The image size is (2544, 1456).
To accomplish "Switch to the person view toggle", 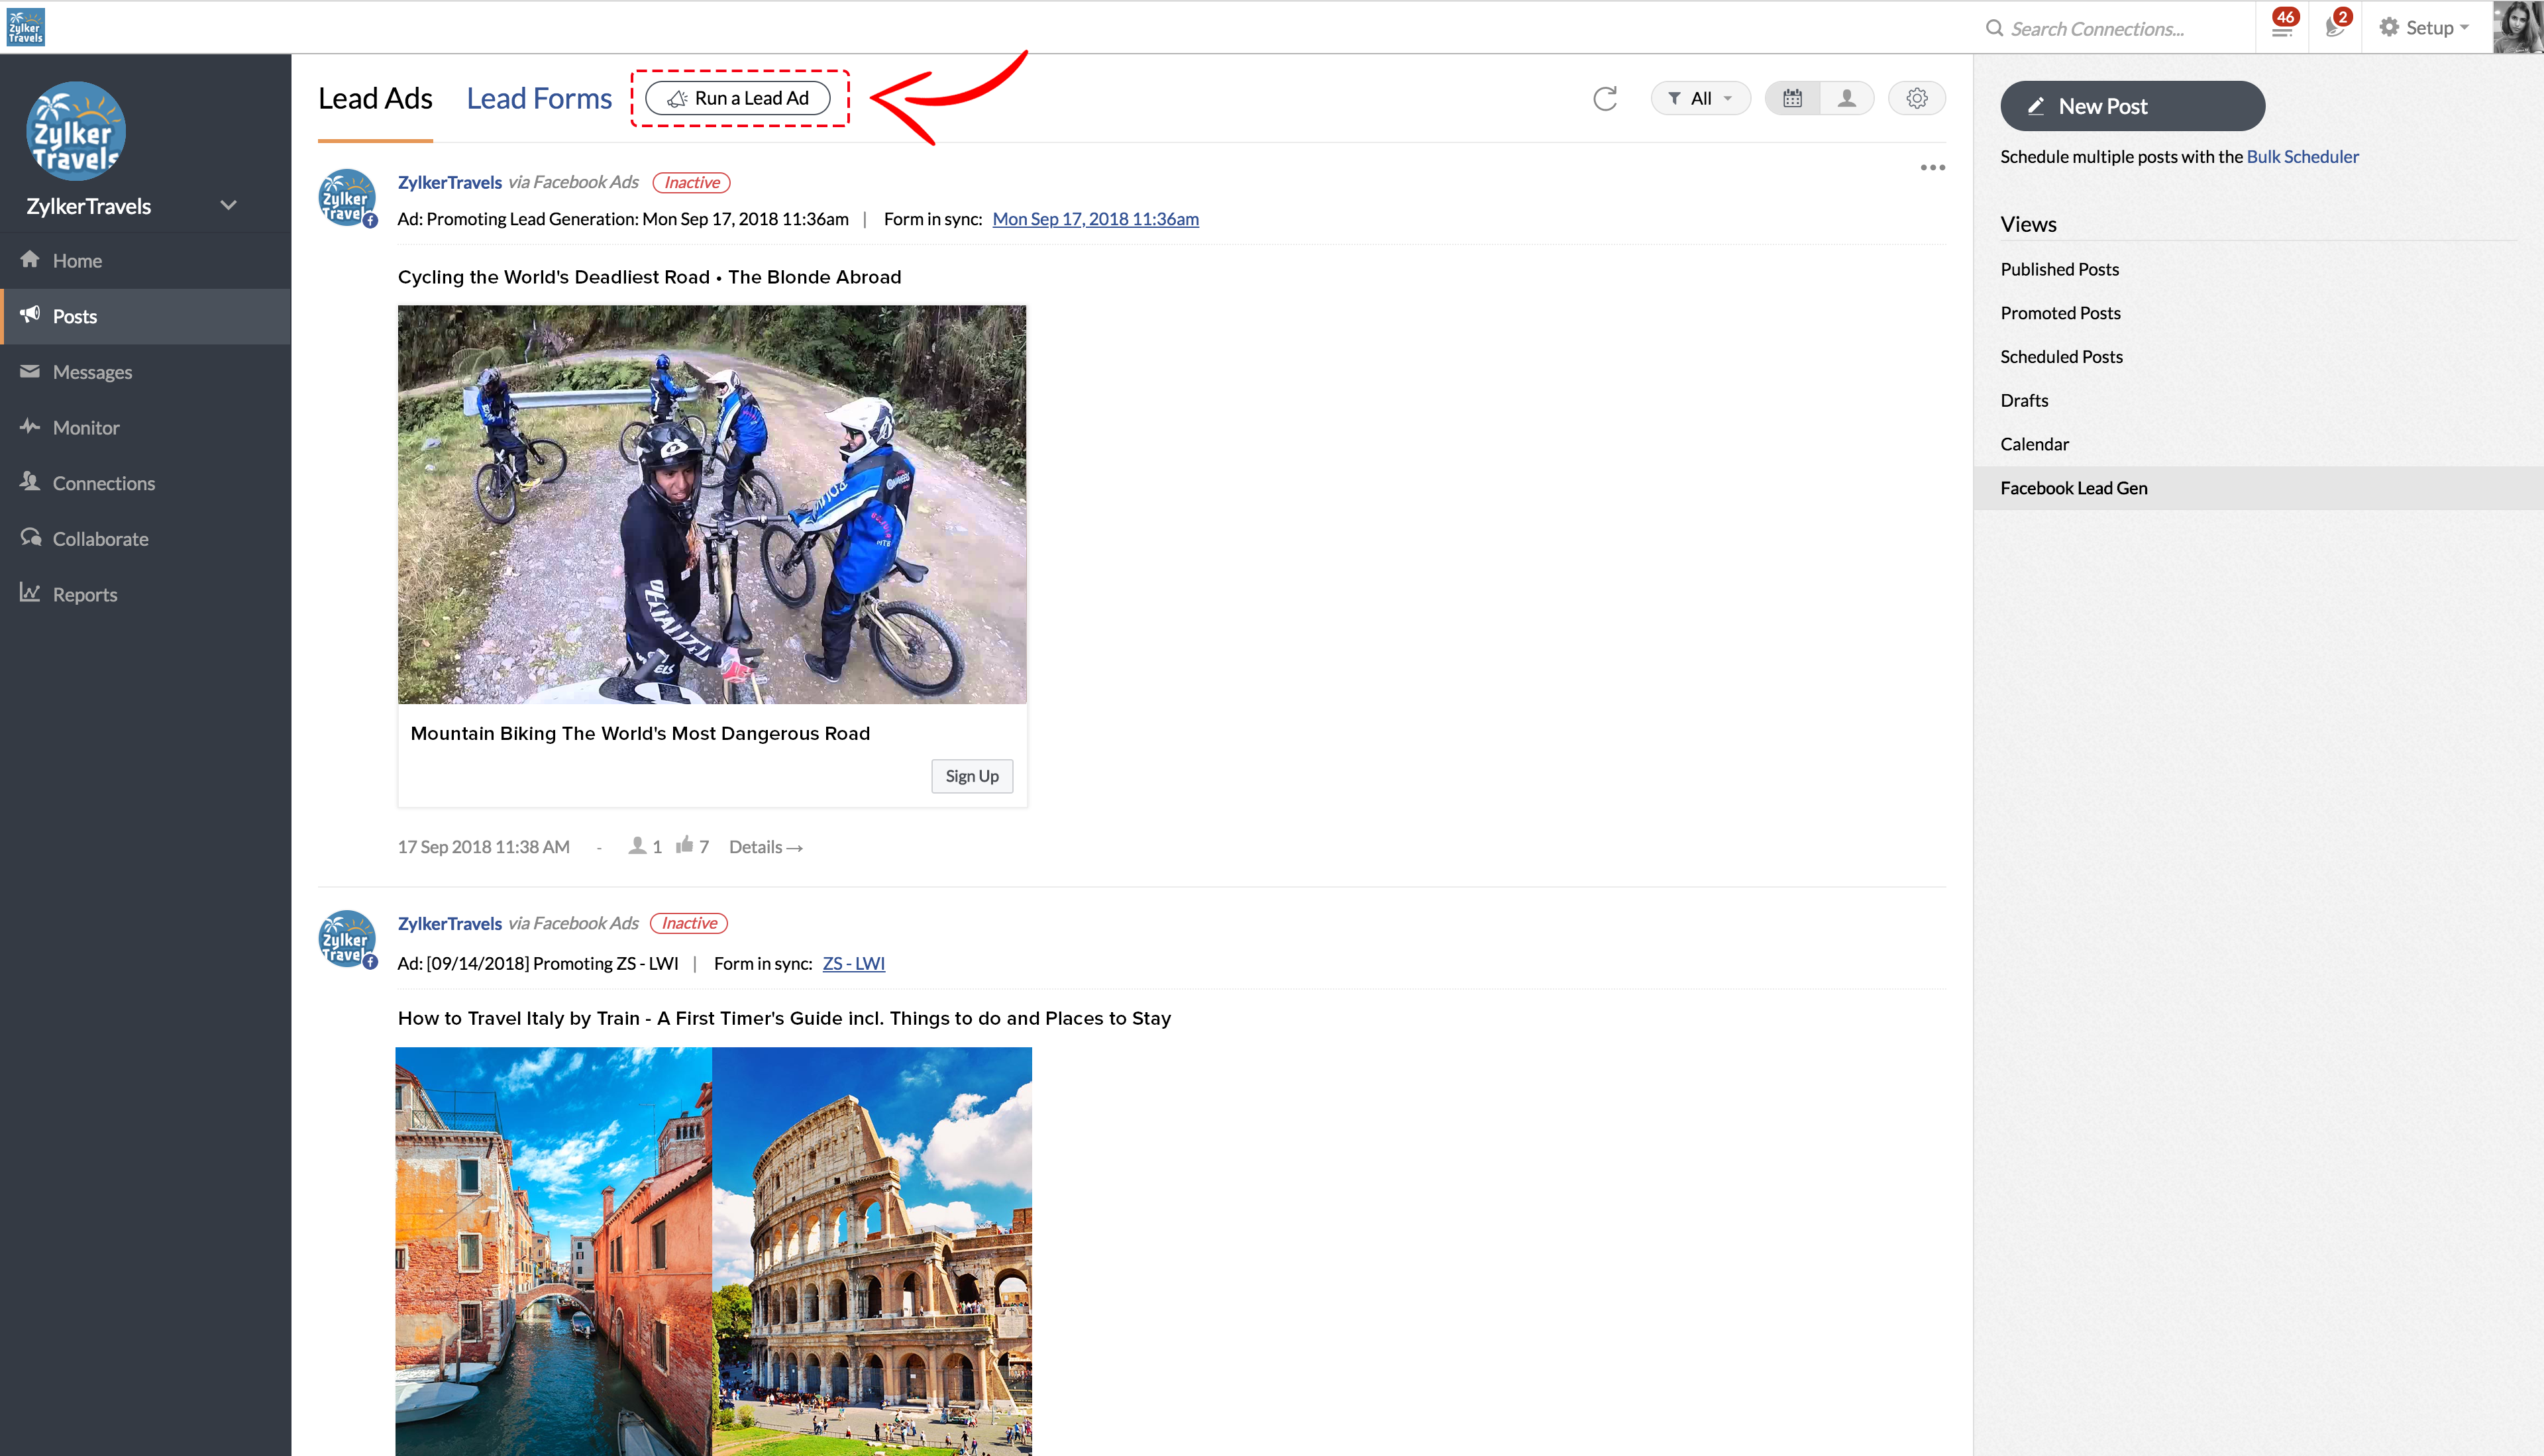I will click(x=1846, y=98).
